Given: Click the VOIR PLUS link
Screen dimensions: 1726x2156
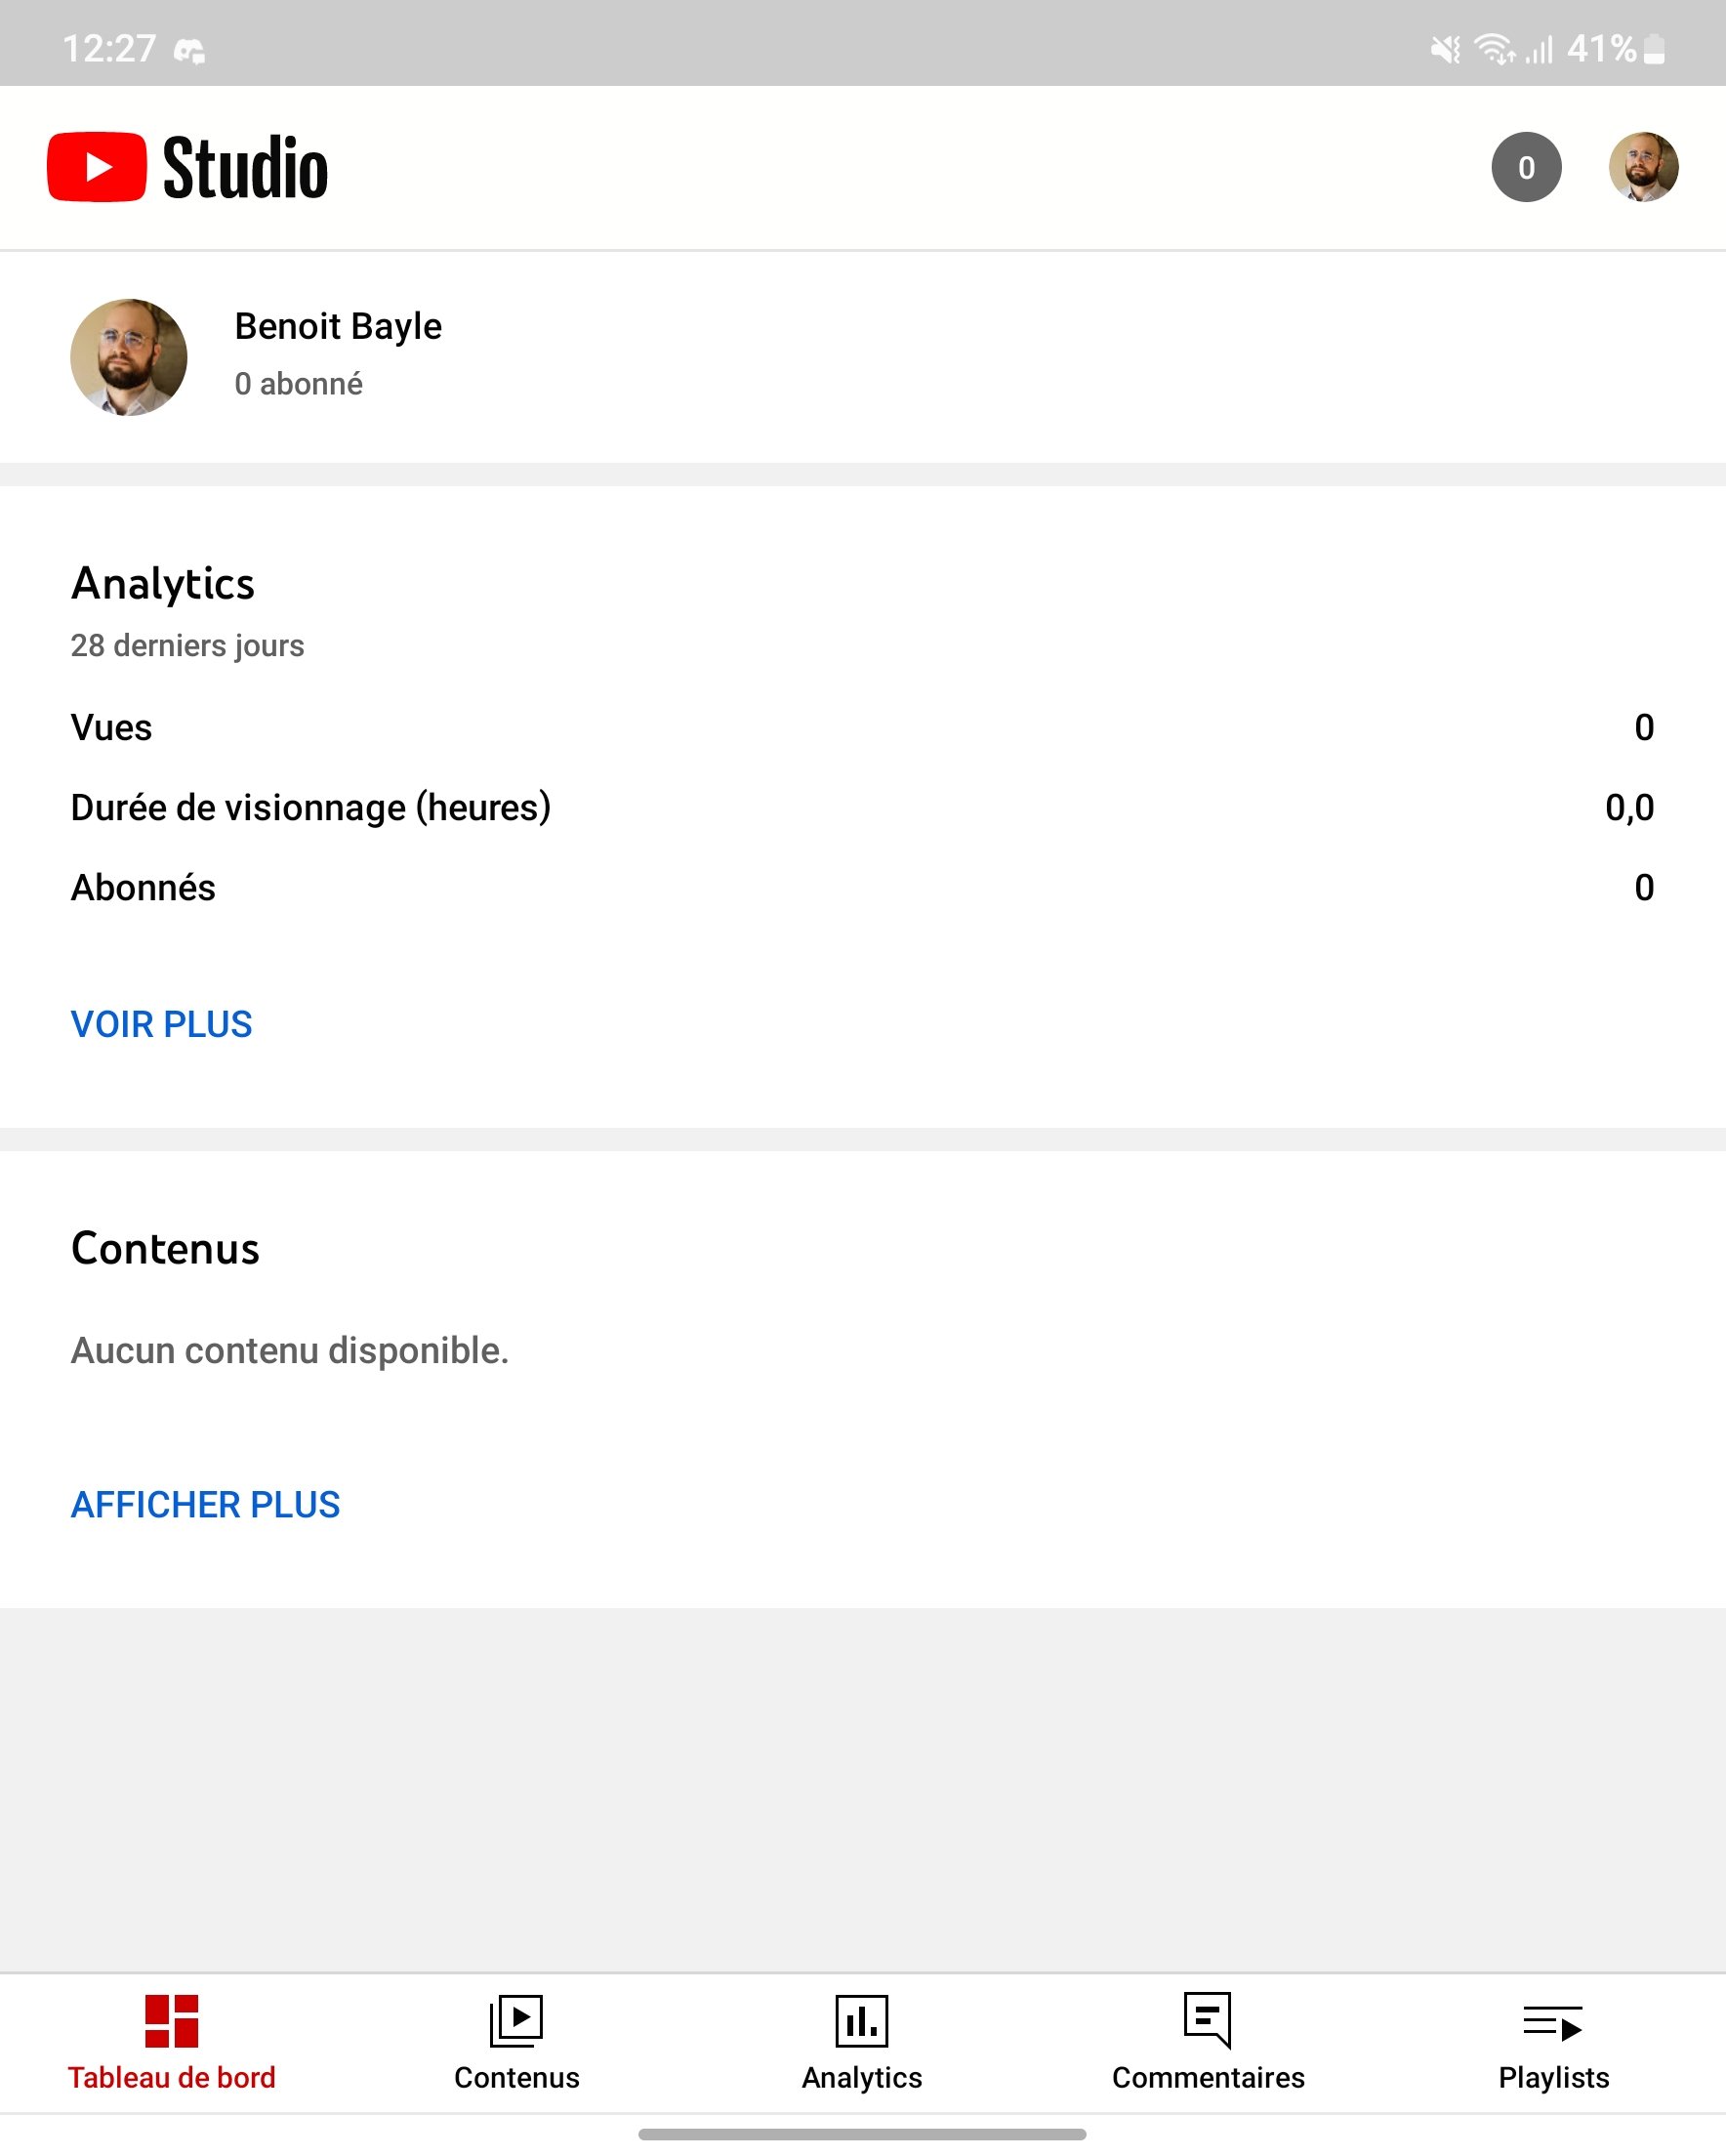Looking at the screenshot, I should [x=161, y=1024].
